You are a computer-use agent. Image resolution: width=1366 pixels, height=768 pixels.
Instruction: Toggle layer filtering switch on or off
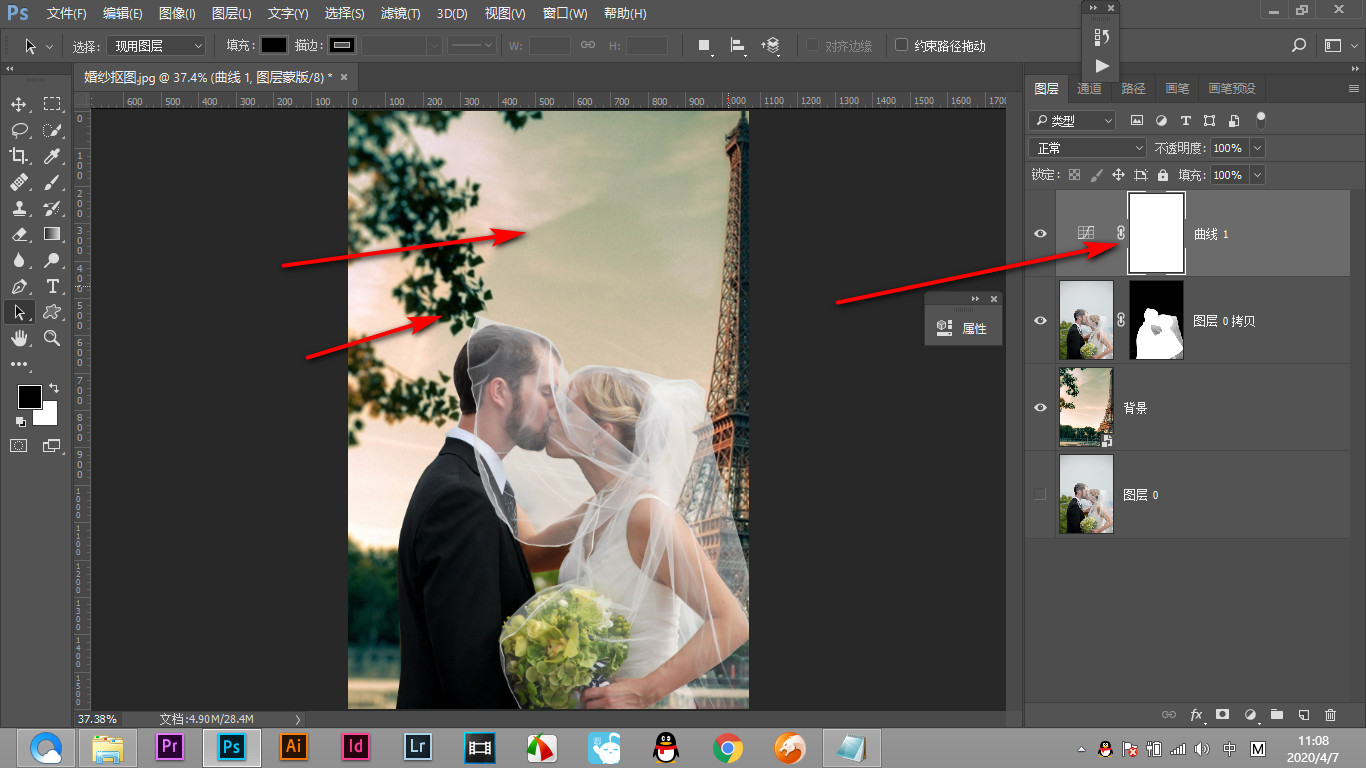[1261, 119]
